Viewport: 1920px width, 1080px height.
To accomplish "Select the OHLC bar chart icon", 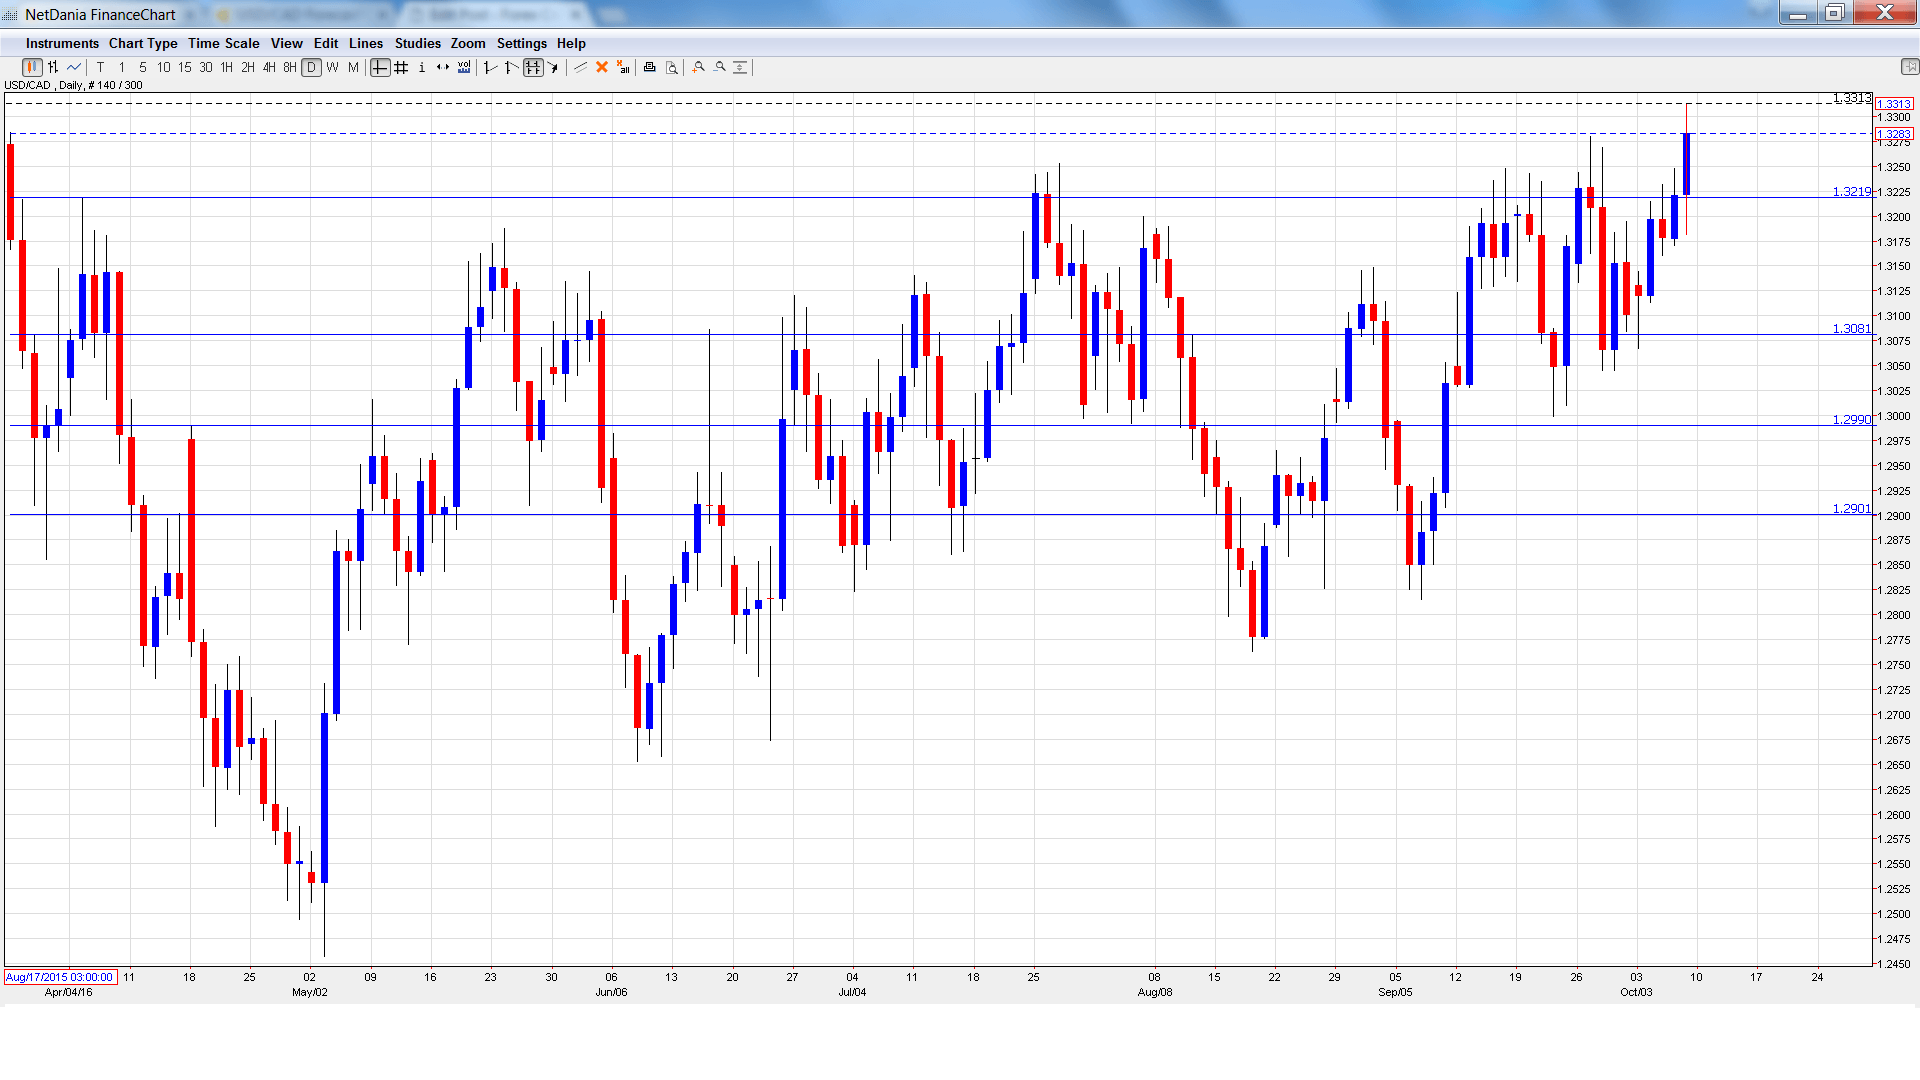I will [52, 67].
